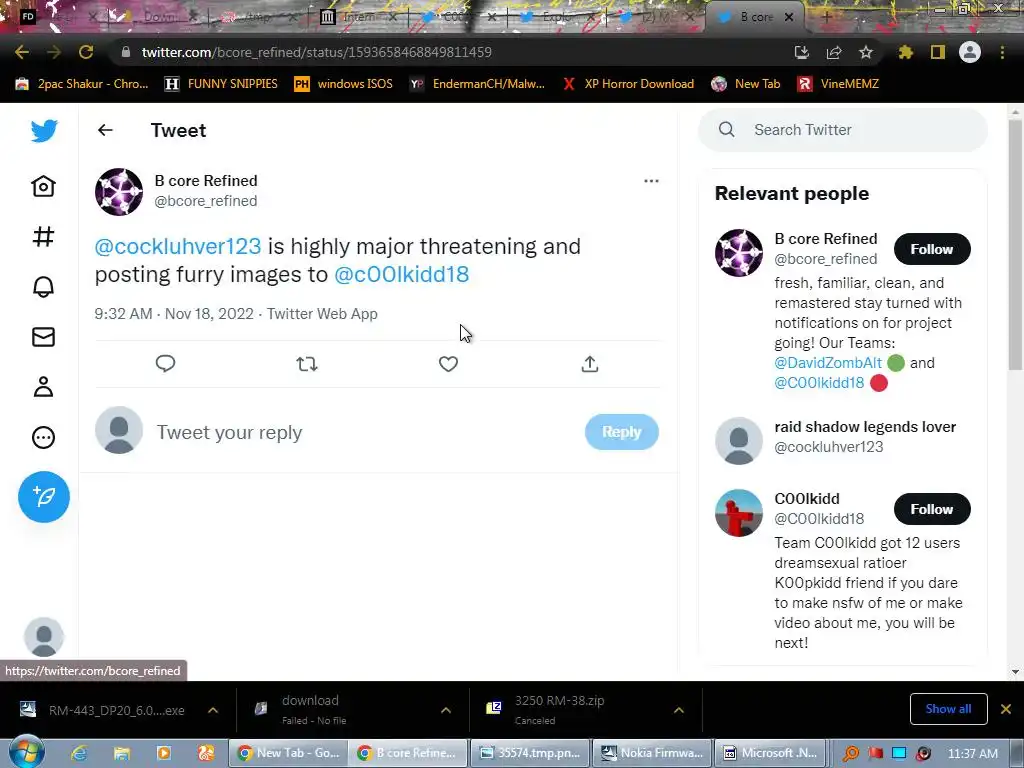Open Notifications bell icon

coord(44,287)
